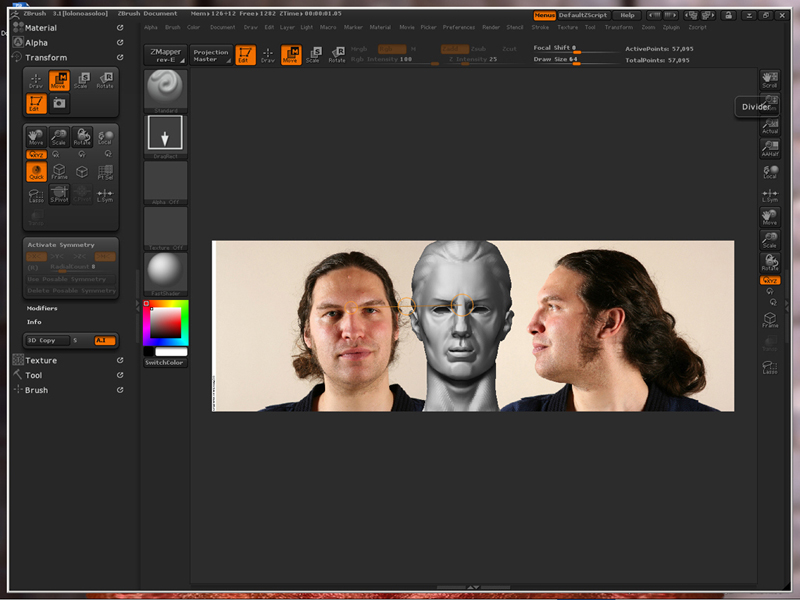Toggle the A.I button next to 3D Copy
Viewport: 800px width, 600px height.
[104, 341]
